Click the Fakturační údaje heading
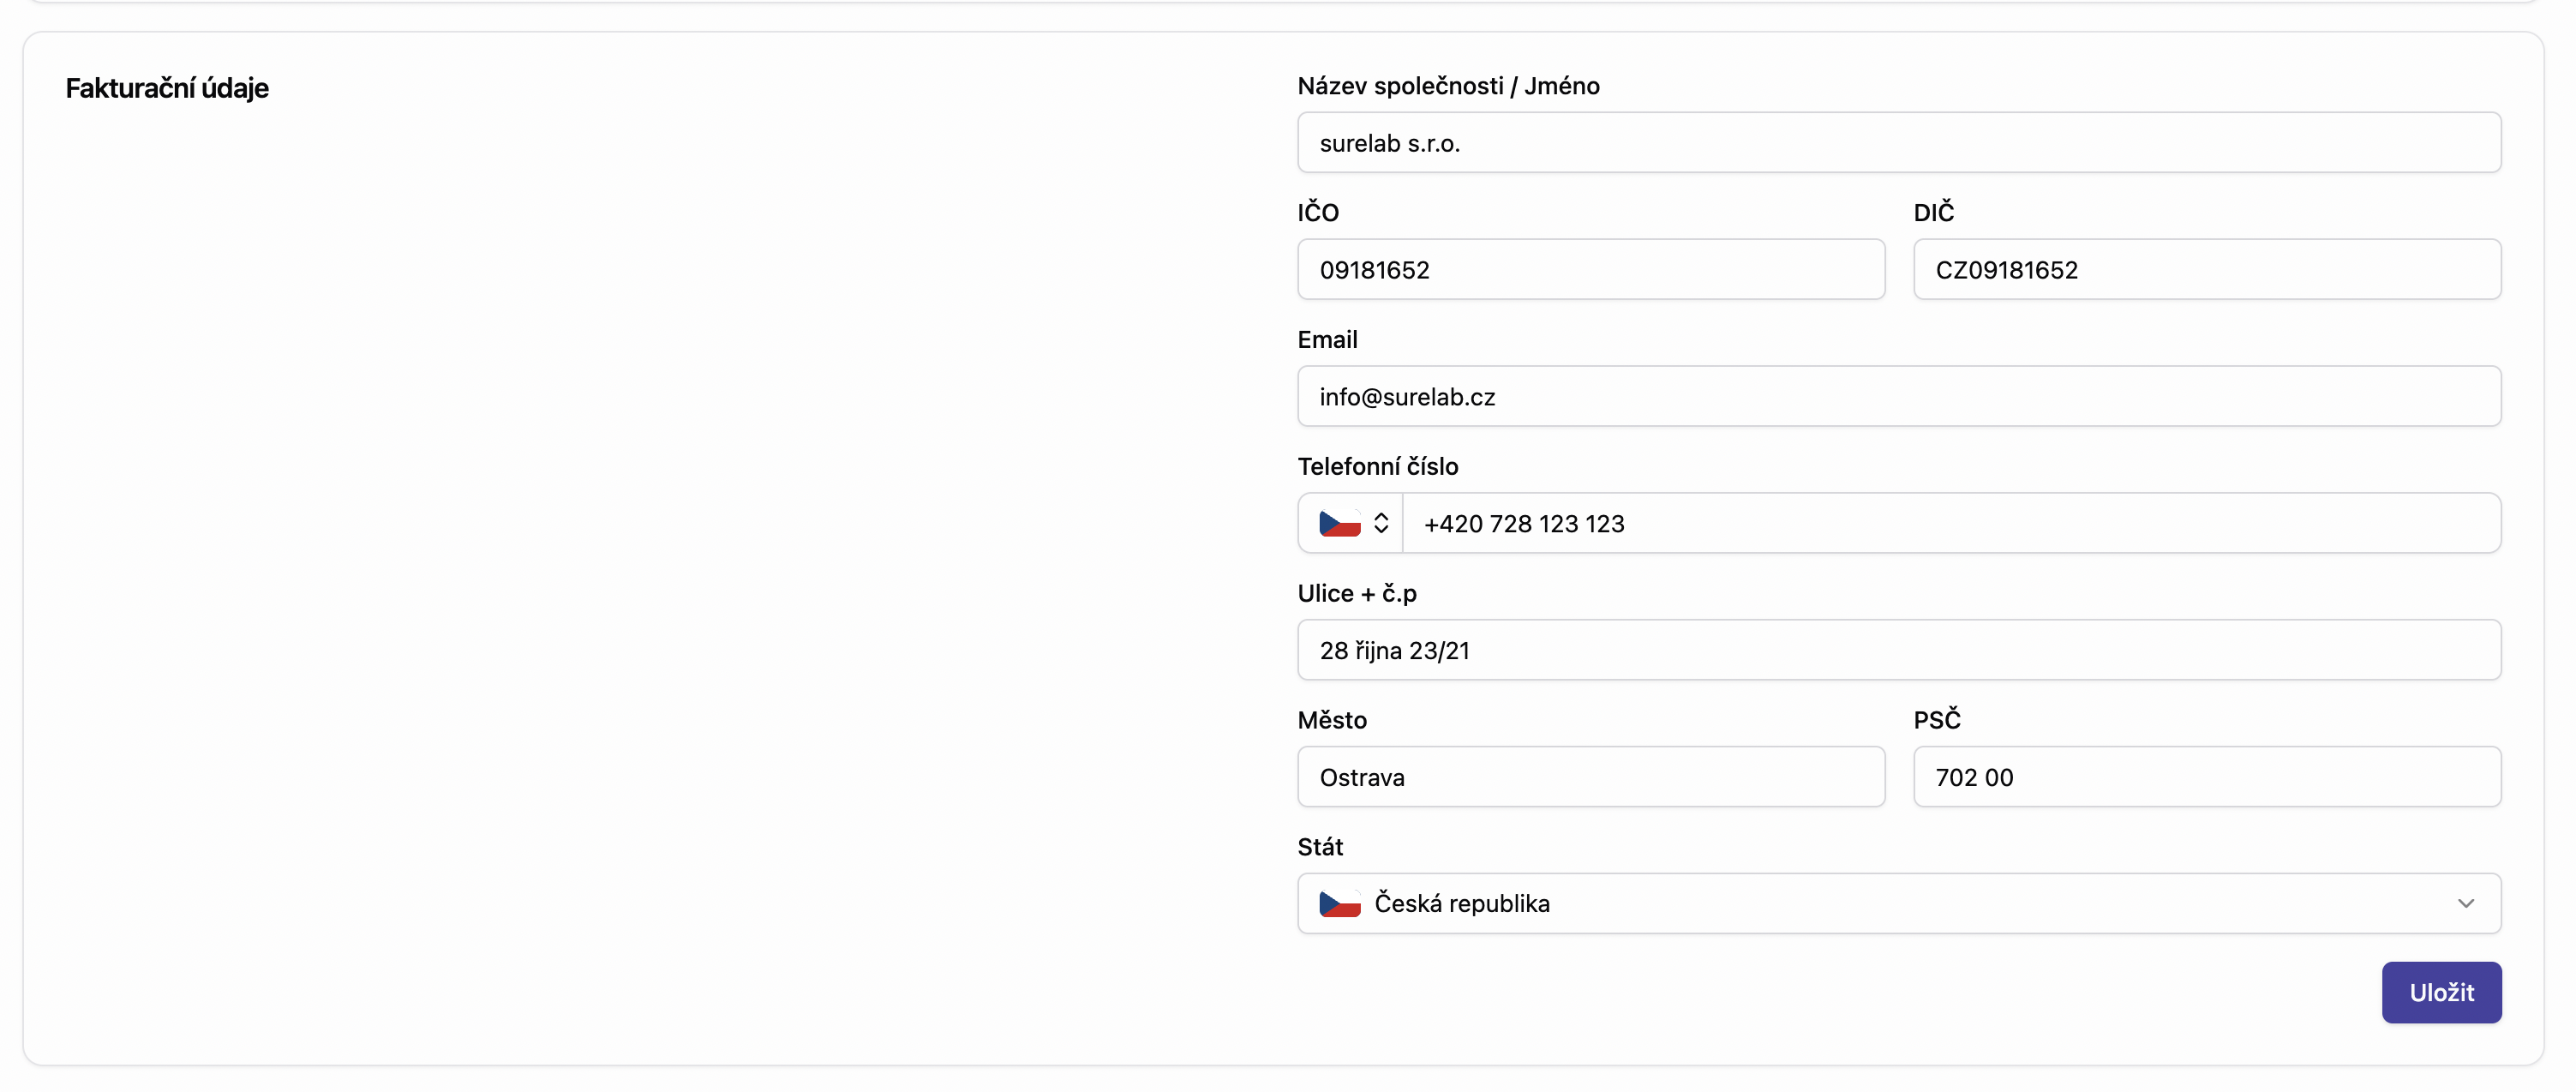 167,88
